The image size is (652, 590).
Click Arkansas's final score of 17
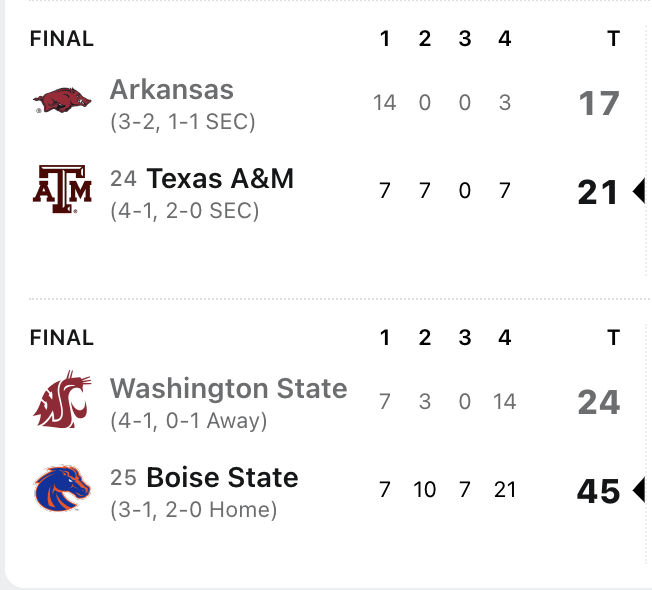599,103
